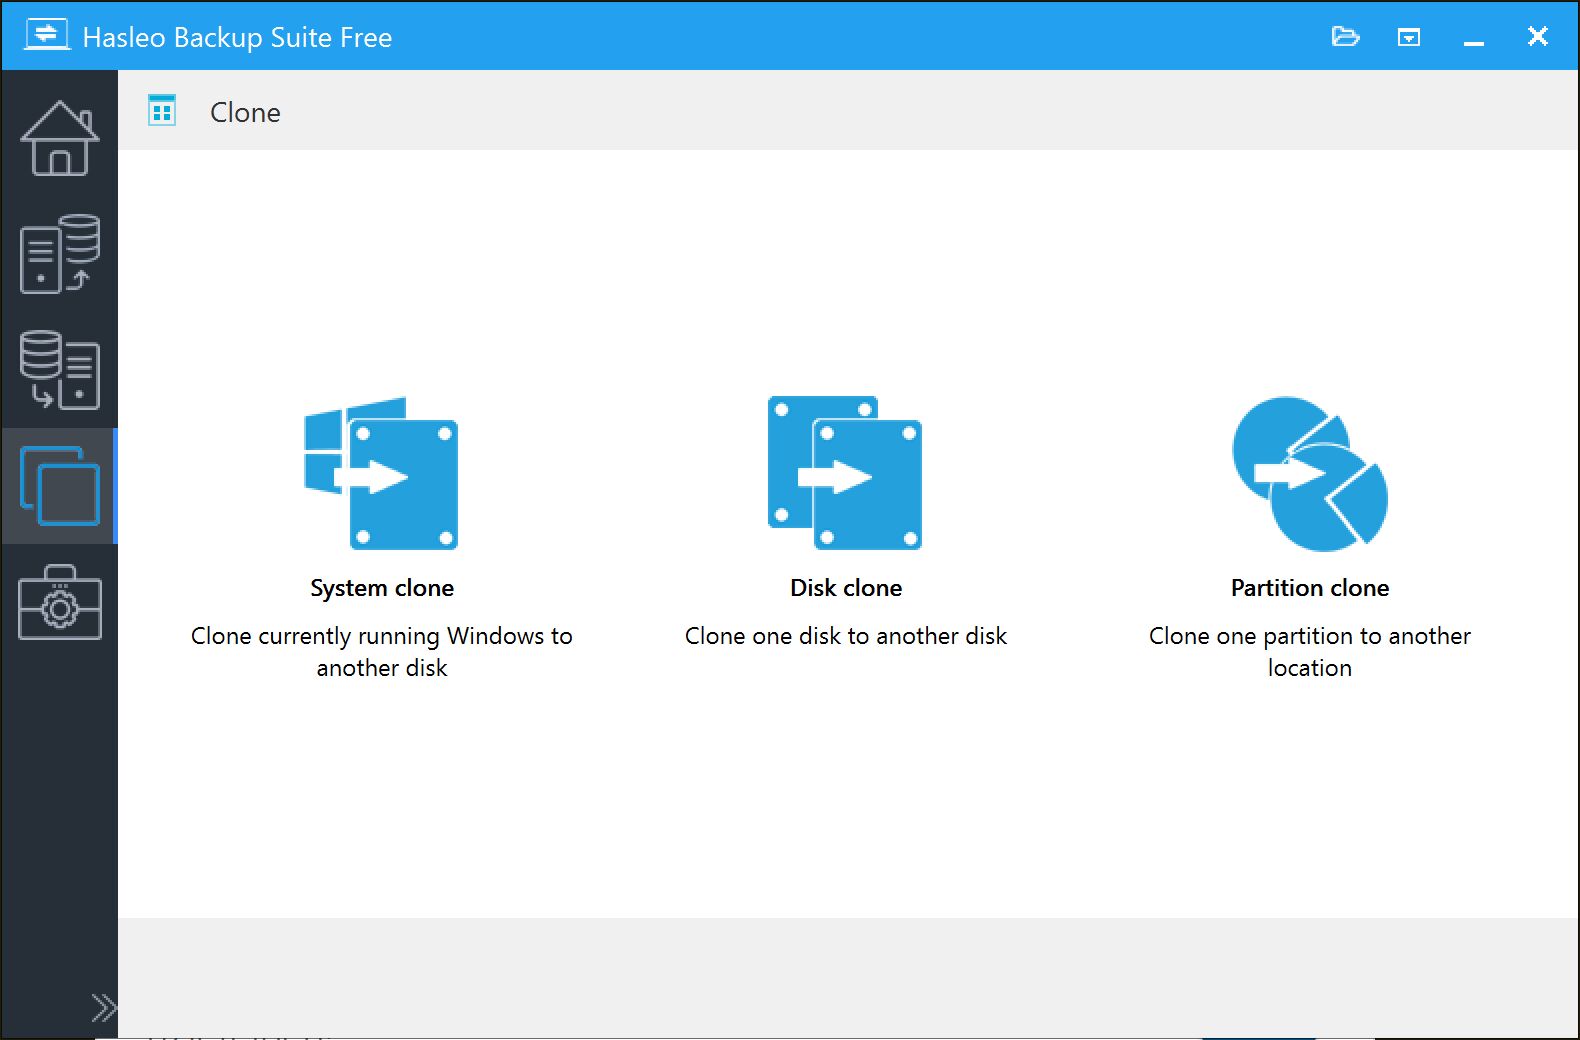Screen dimensions: 1580x1040
Task: Open the folder icon in title bar
Action: pyautogui.click(x=1346, y=37)
